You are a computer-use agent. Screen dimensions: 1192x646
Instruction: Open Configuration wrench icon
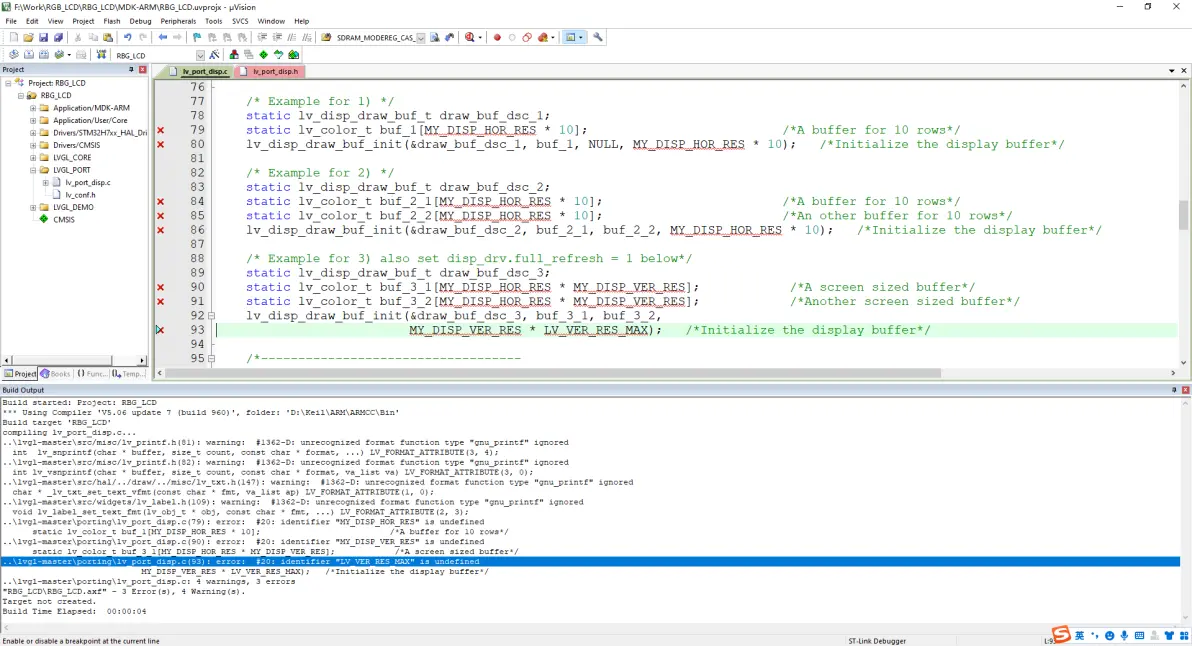pyautogui.click(x=598, y=38)
